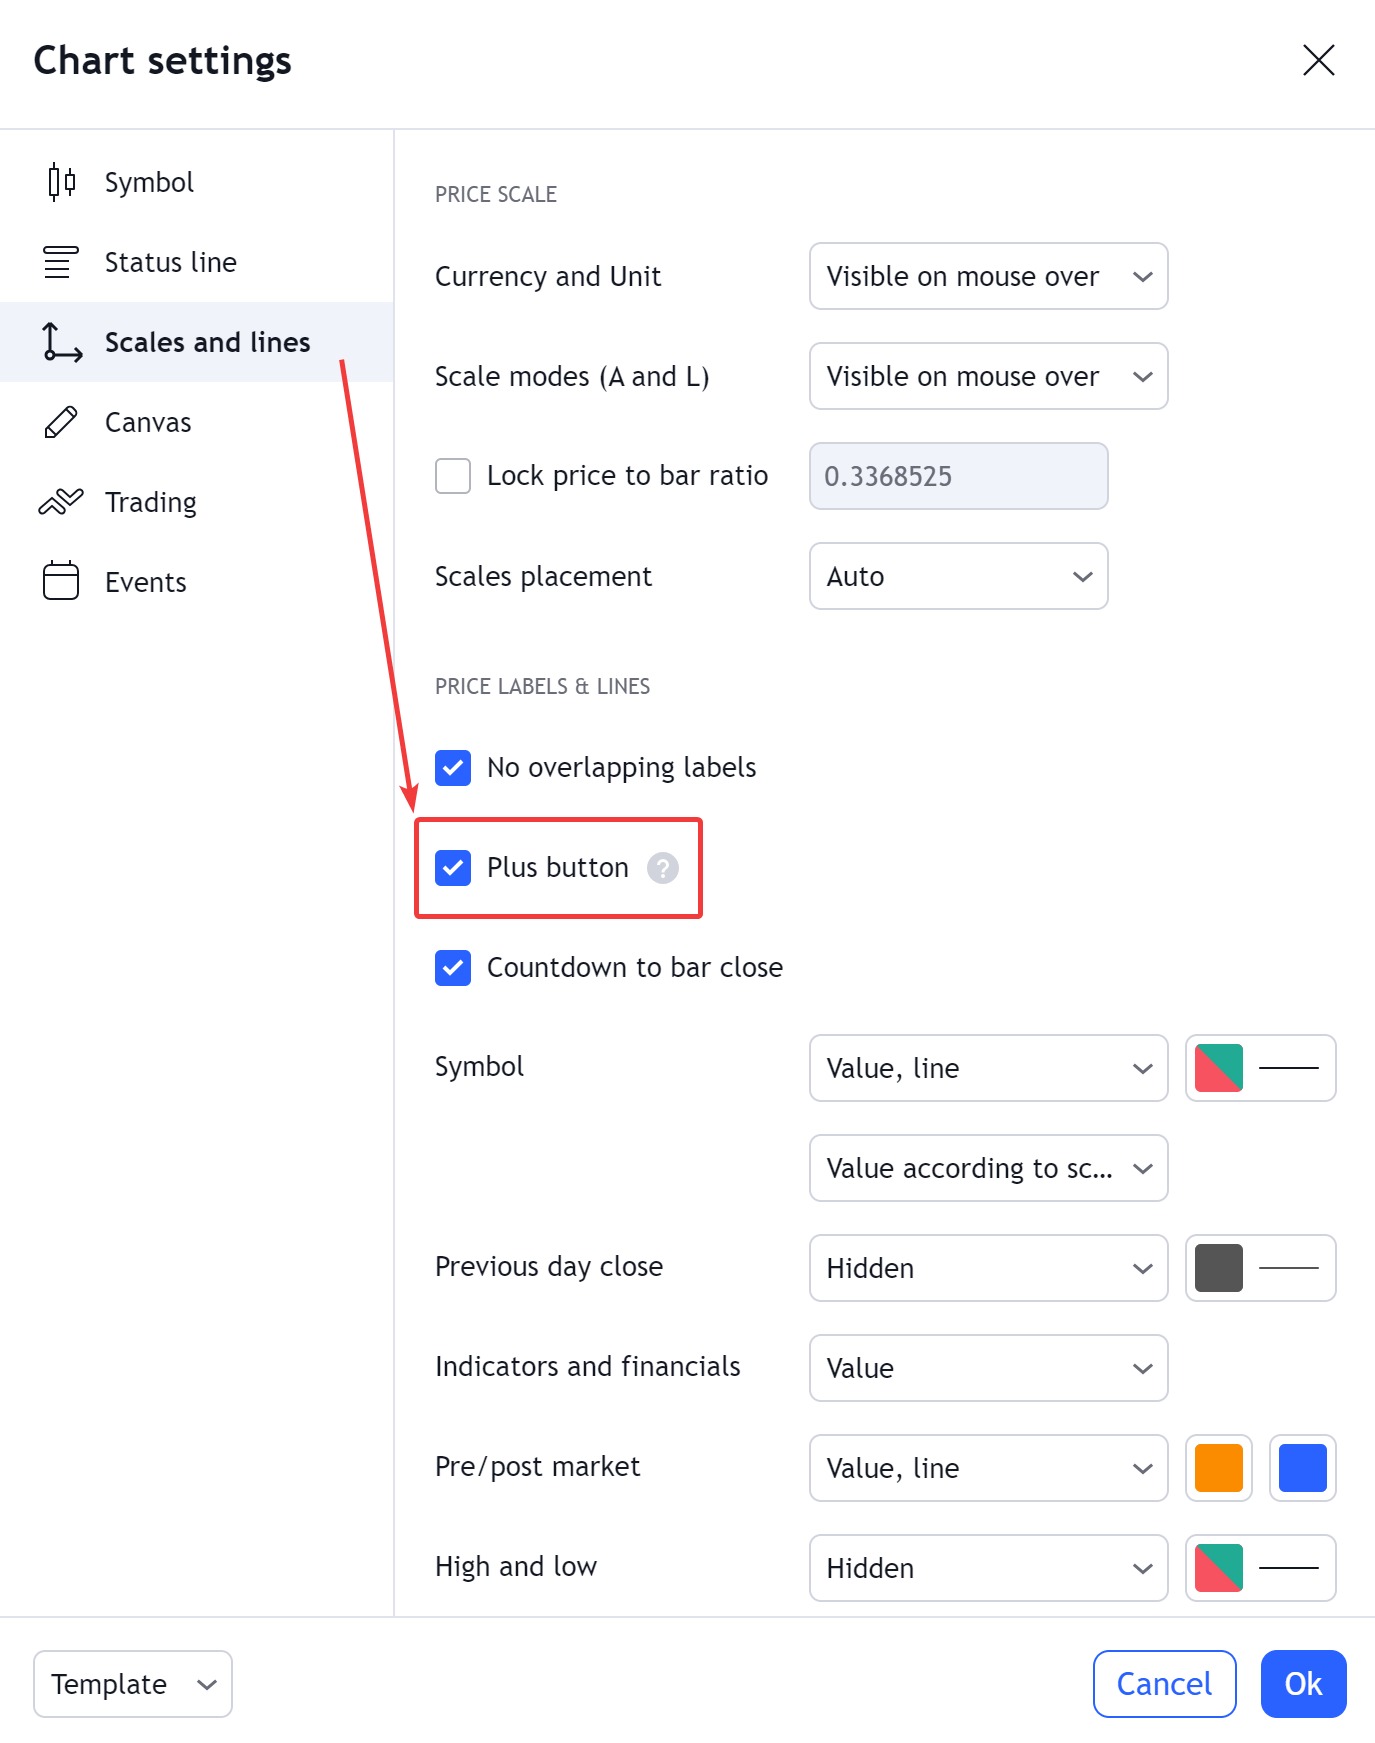Pick the orange Pre/post market color swatch

(x=1218, y=1468)
